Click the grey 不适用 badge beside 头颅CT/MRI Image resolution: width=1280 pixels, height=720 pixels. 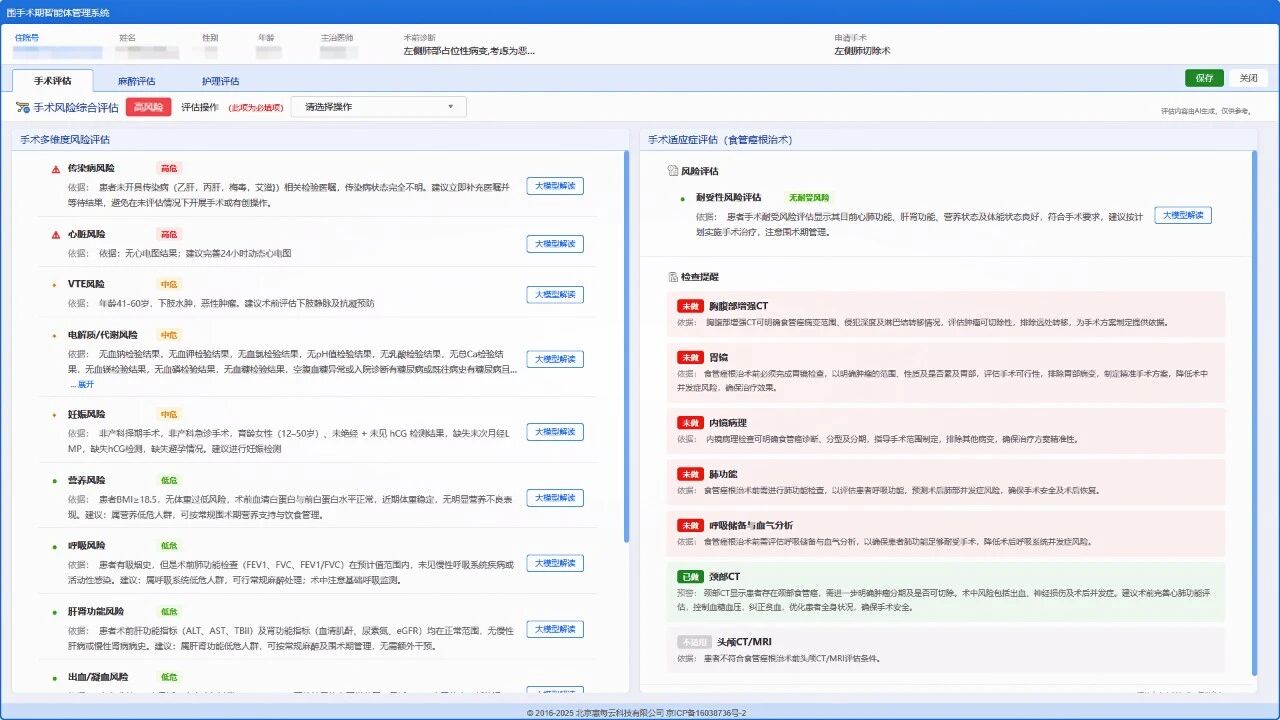coord(694,642)
